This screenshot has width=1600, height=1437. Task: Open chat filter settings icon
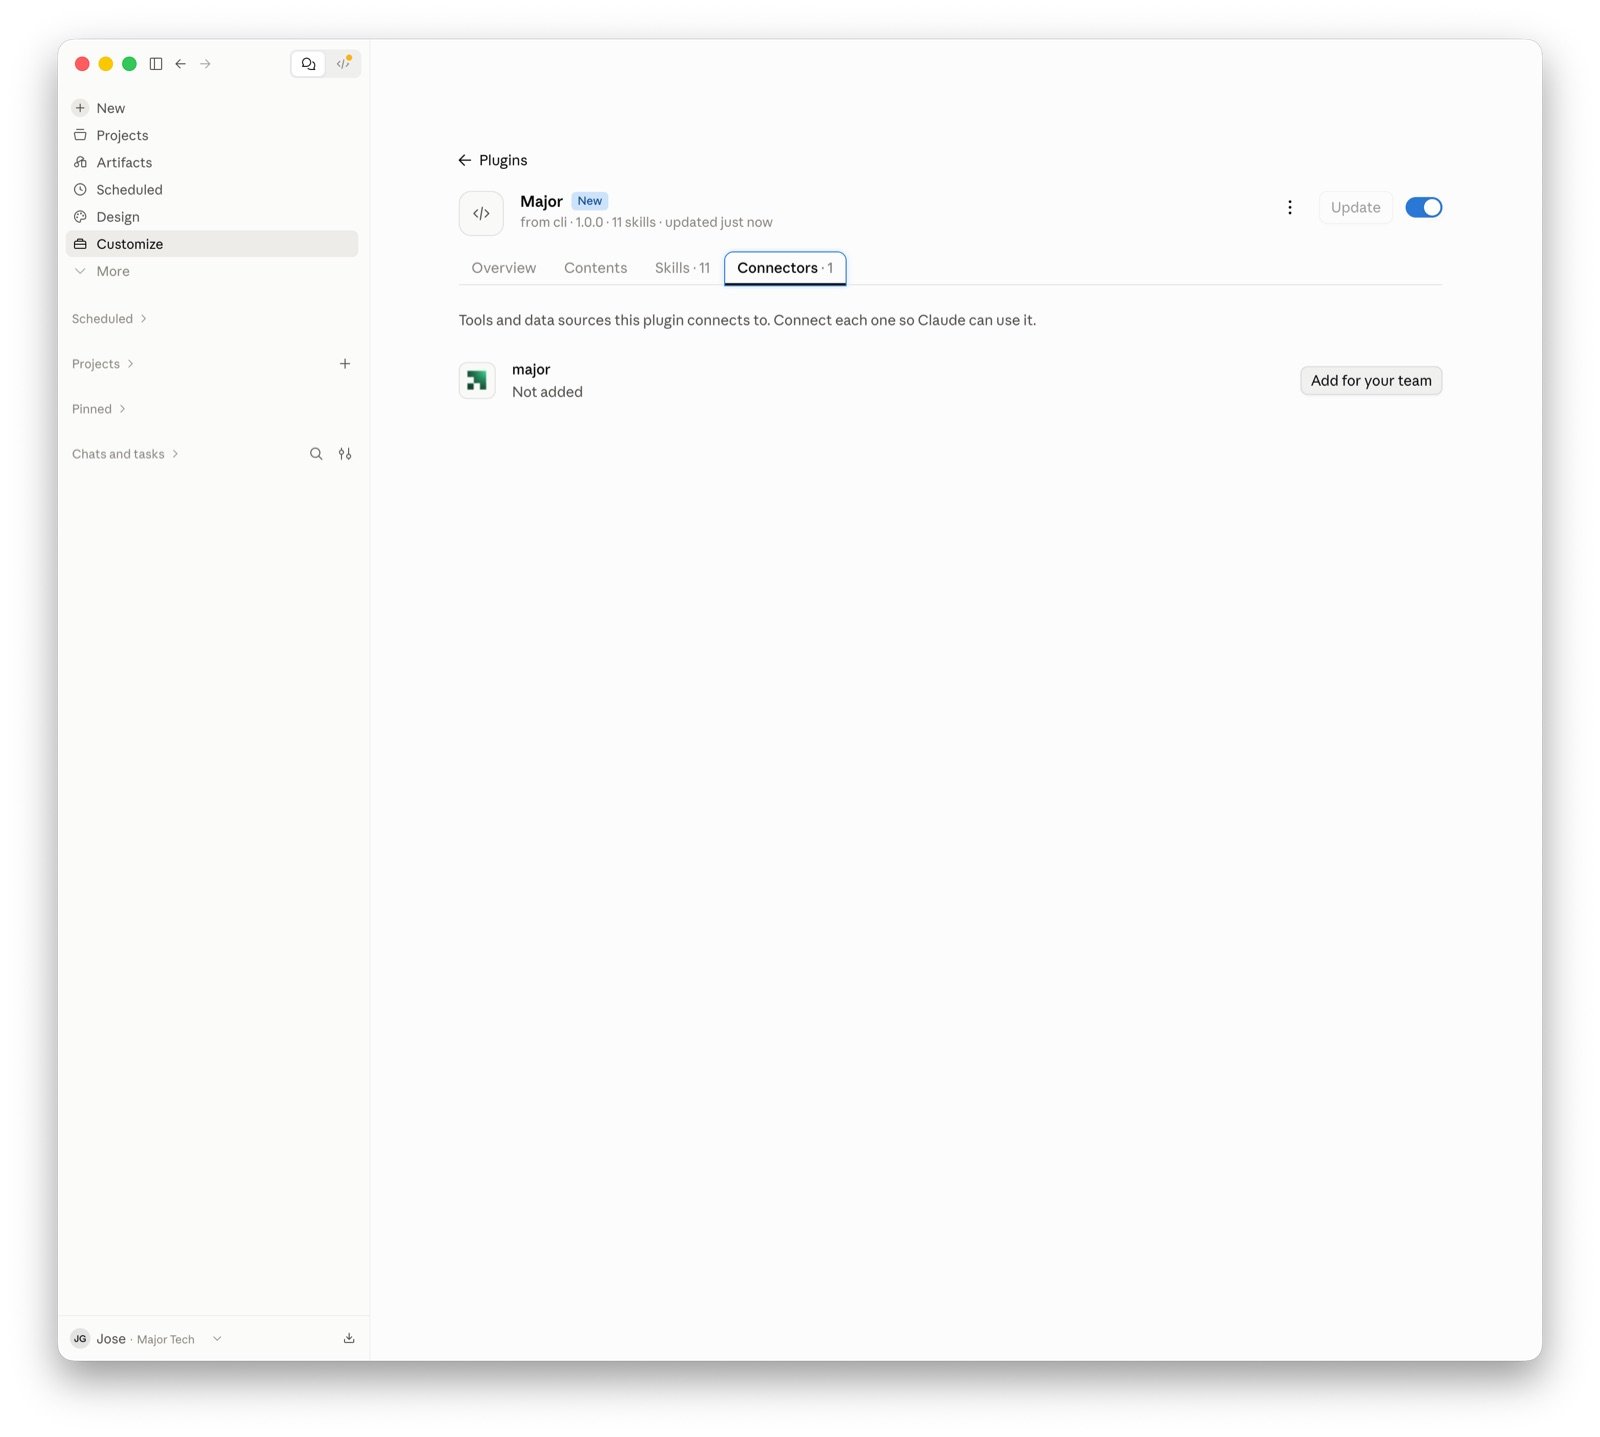pos(345,454)
